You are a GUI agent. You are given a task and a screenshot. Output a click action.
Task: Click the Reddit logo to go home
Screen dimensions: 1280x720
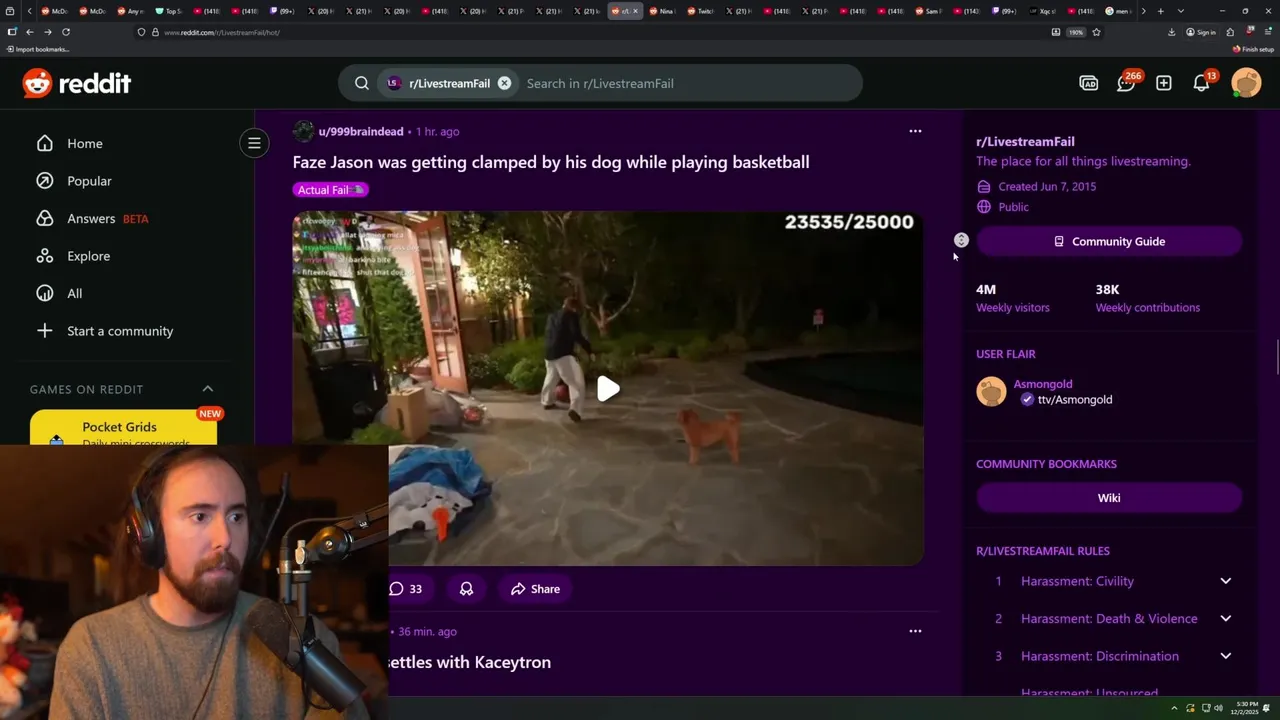[x=77, y=83]
